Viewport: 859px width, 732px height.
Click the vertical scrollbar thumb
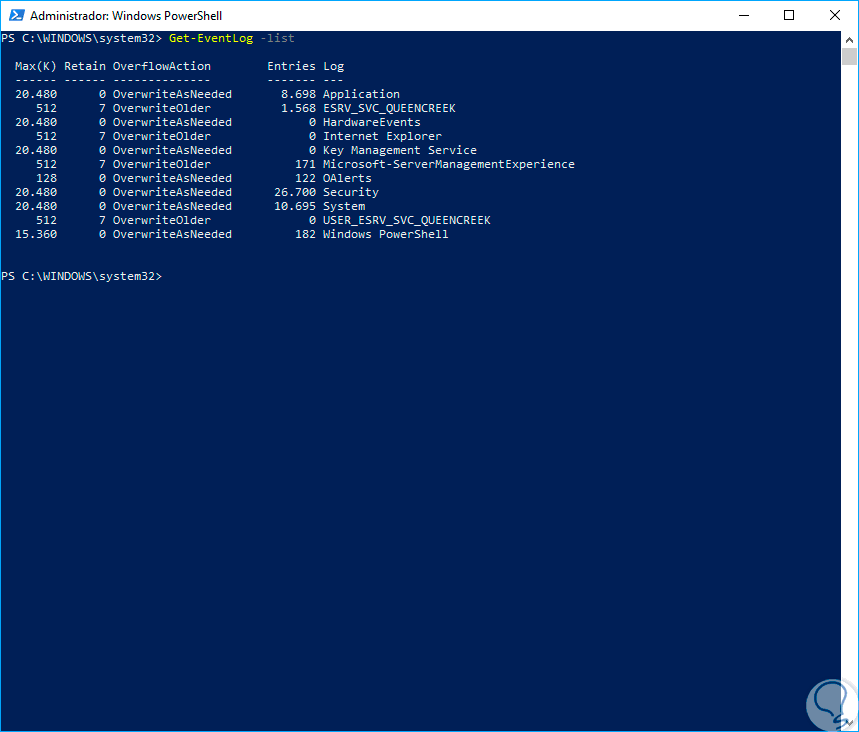850,57
